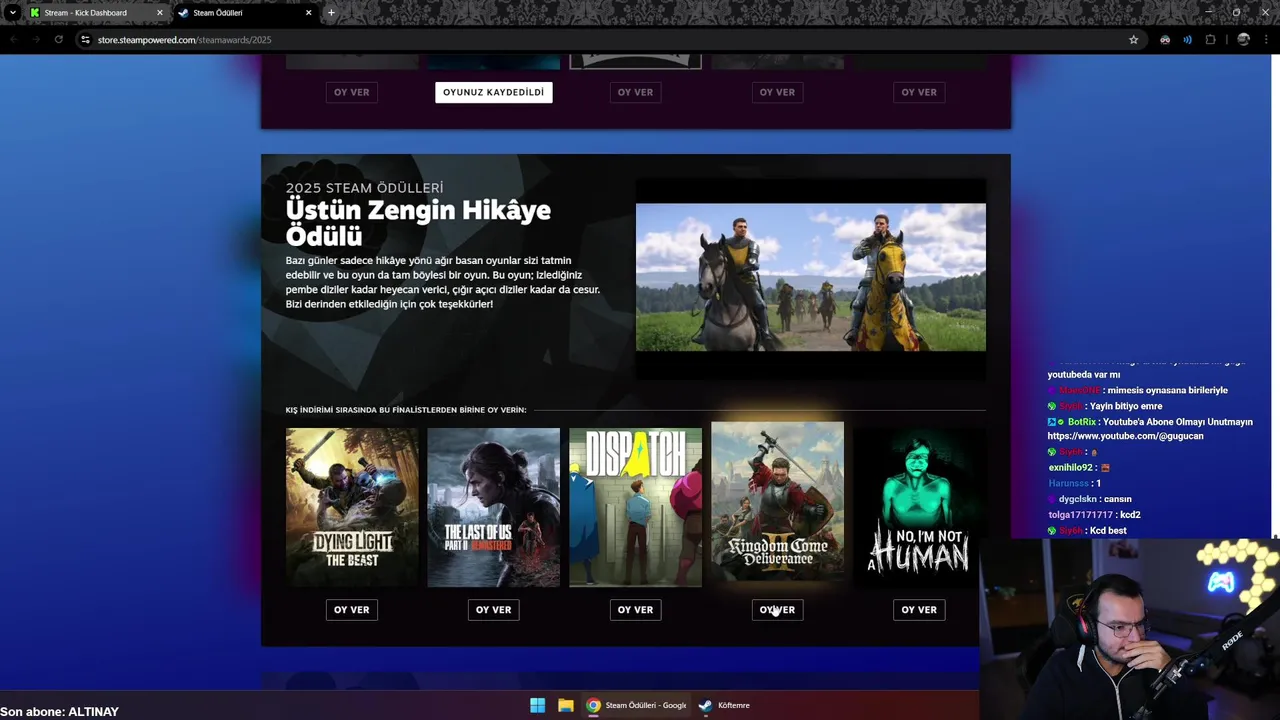Image resolution: width=1280 pixels, height=720 pixels.
Task: Reload the Steam awards page
Action: tap(59, 40)
